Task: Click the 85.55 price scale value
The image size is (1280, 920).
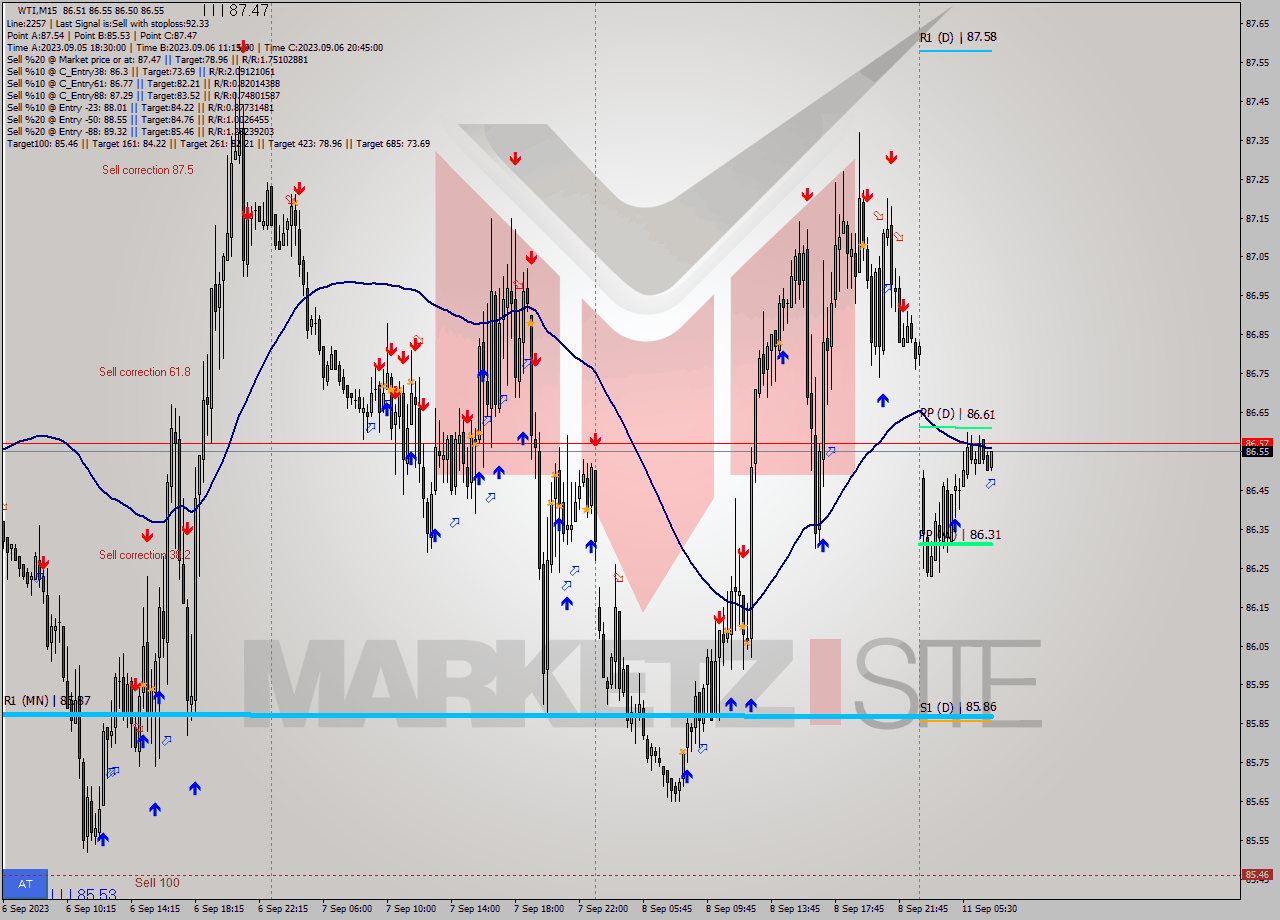Action: pyautogui.click(x=1257, y=840)
